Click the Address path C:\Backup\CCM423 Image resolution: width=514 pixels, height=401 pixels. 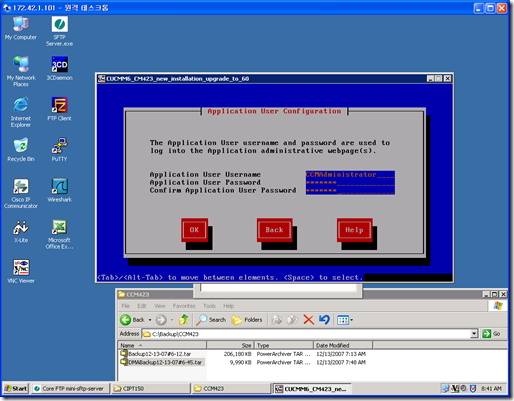click(x=175, y=334)
